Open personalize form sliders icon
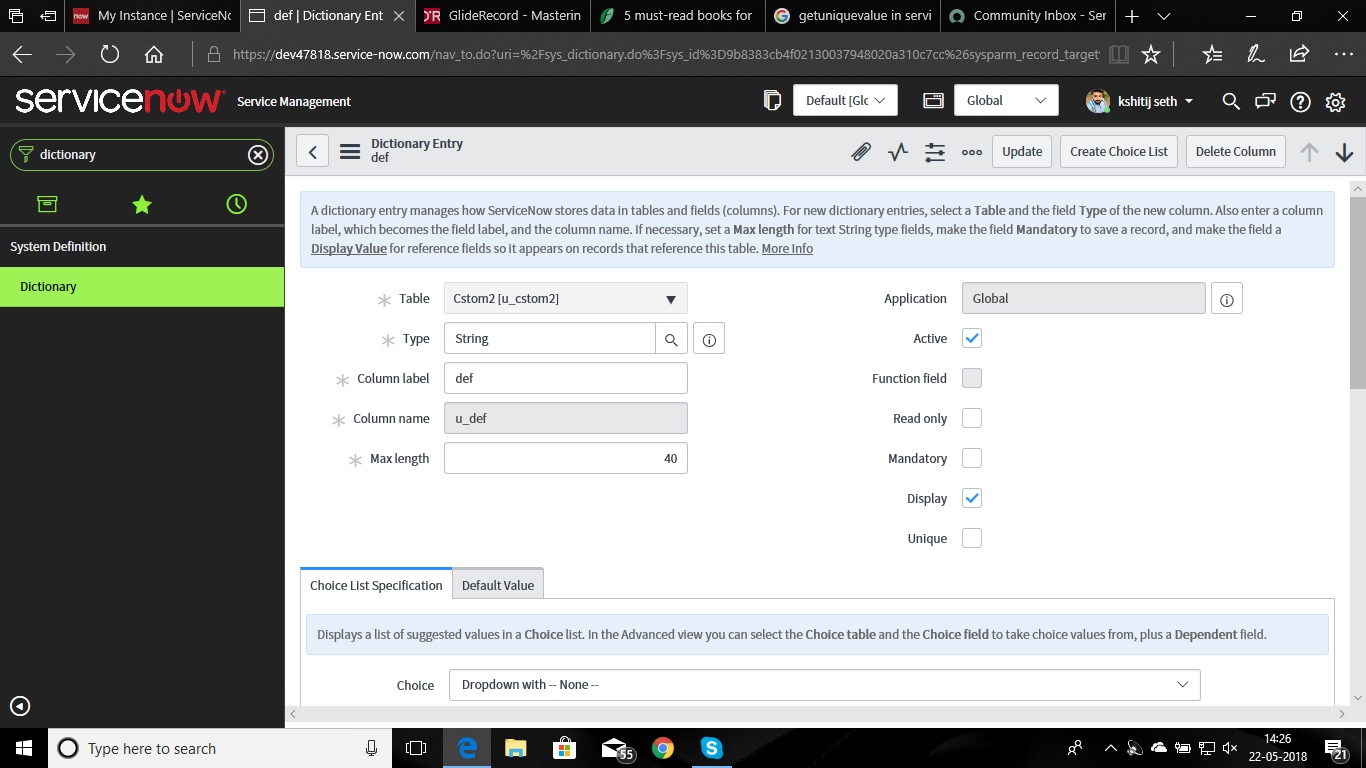1366x768 pixels. click(x=935, y=152)
